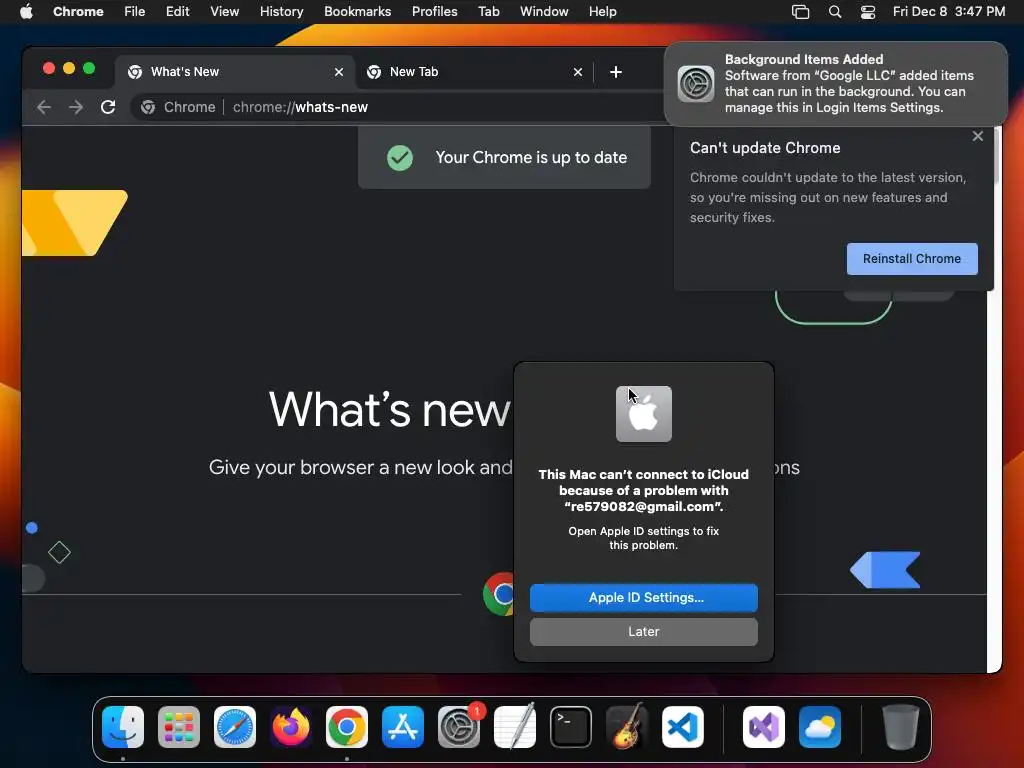Open the Help menu
1024x768 pixels.
[603, 12]
